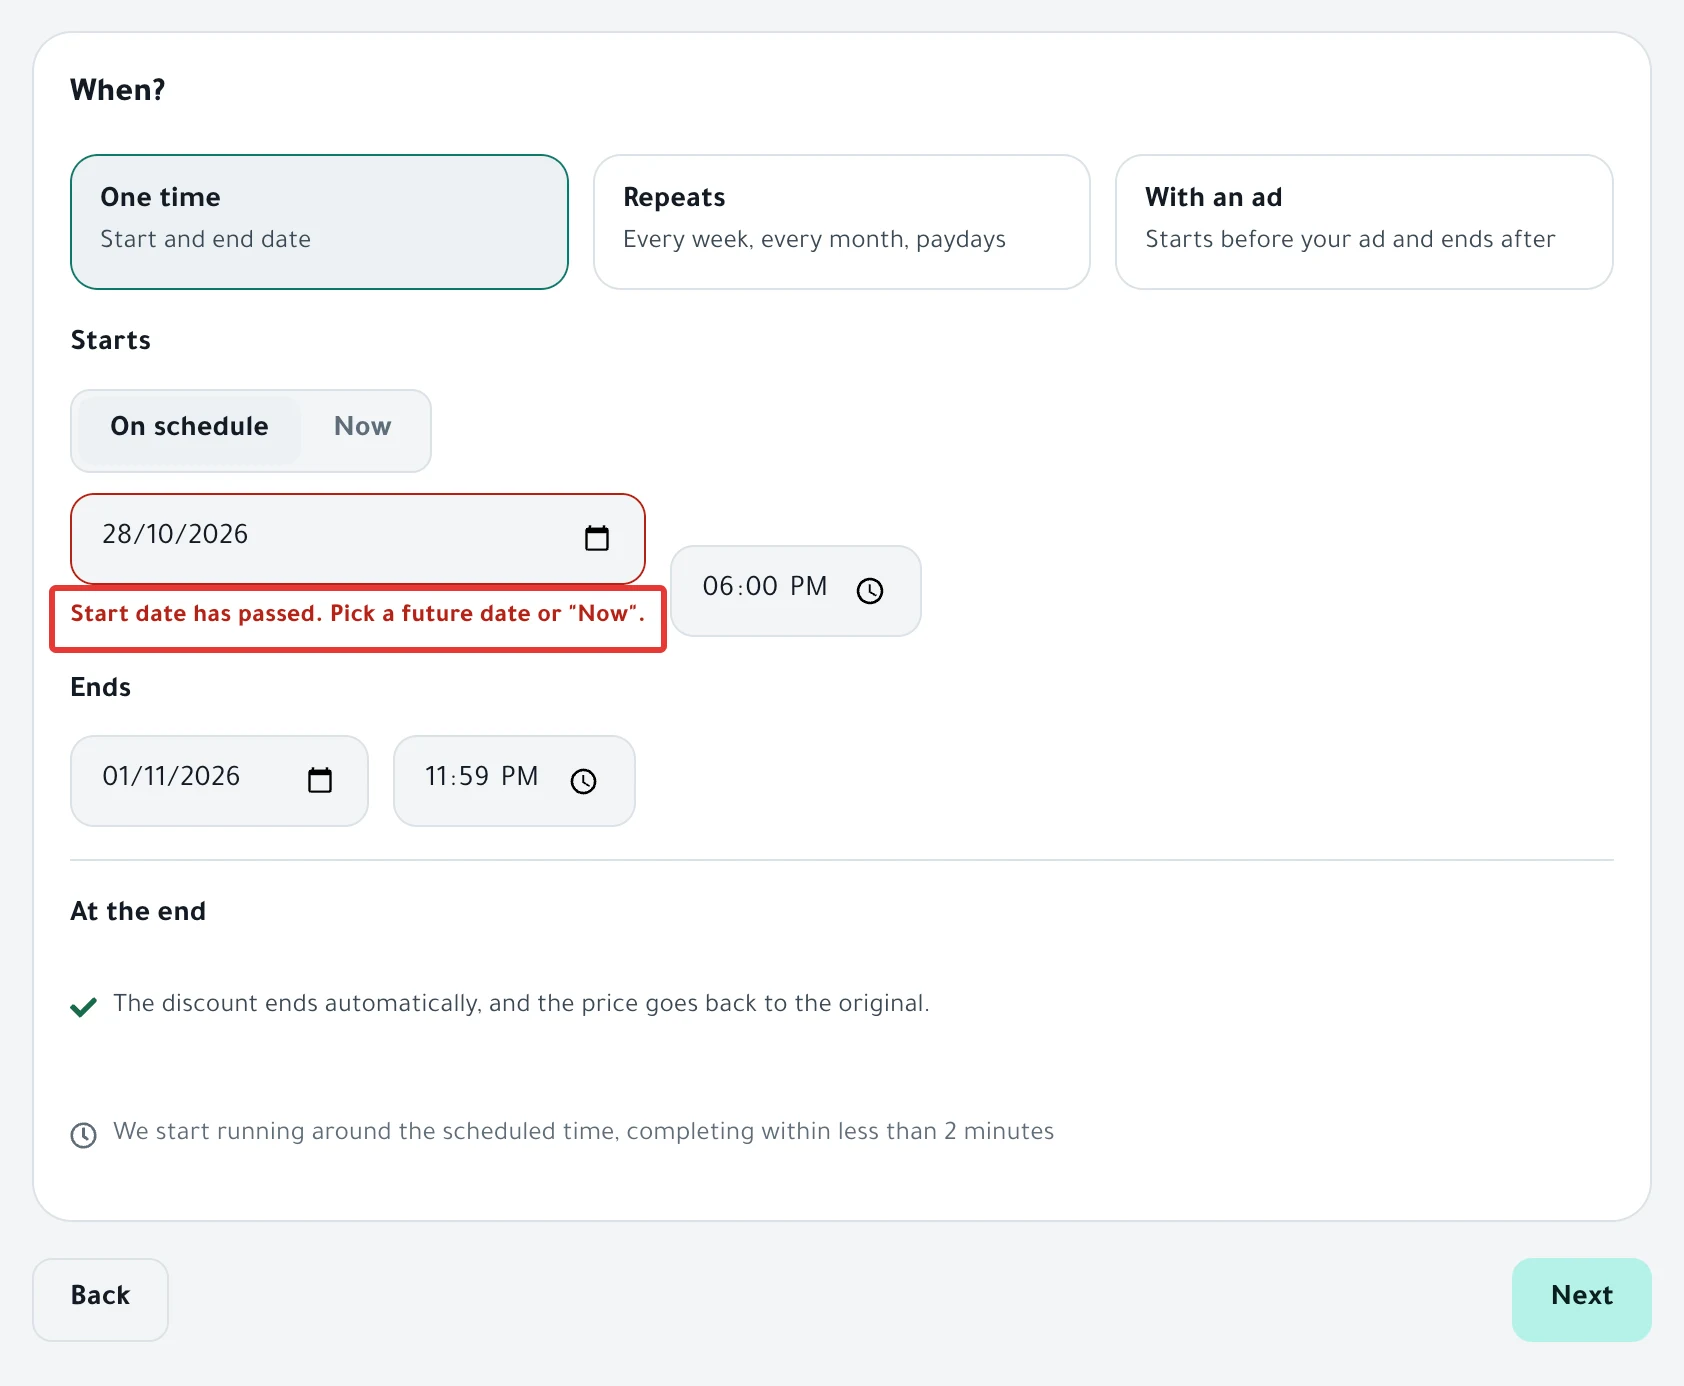This screenshot has height=1386, width=1684.
Task: Click the 'When?' heading
Action: [118, 90]
